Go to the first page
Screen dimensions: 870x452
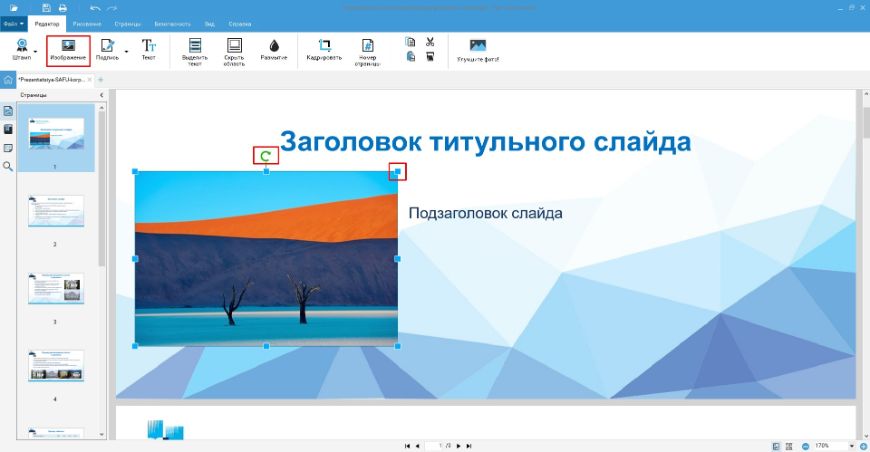point(407,446)
